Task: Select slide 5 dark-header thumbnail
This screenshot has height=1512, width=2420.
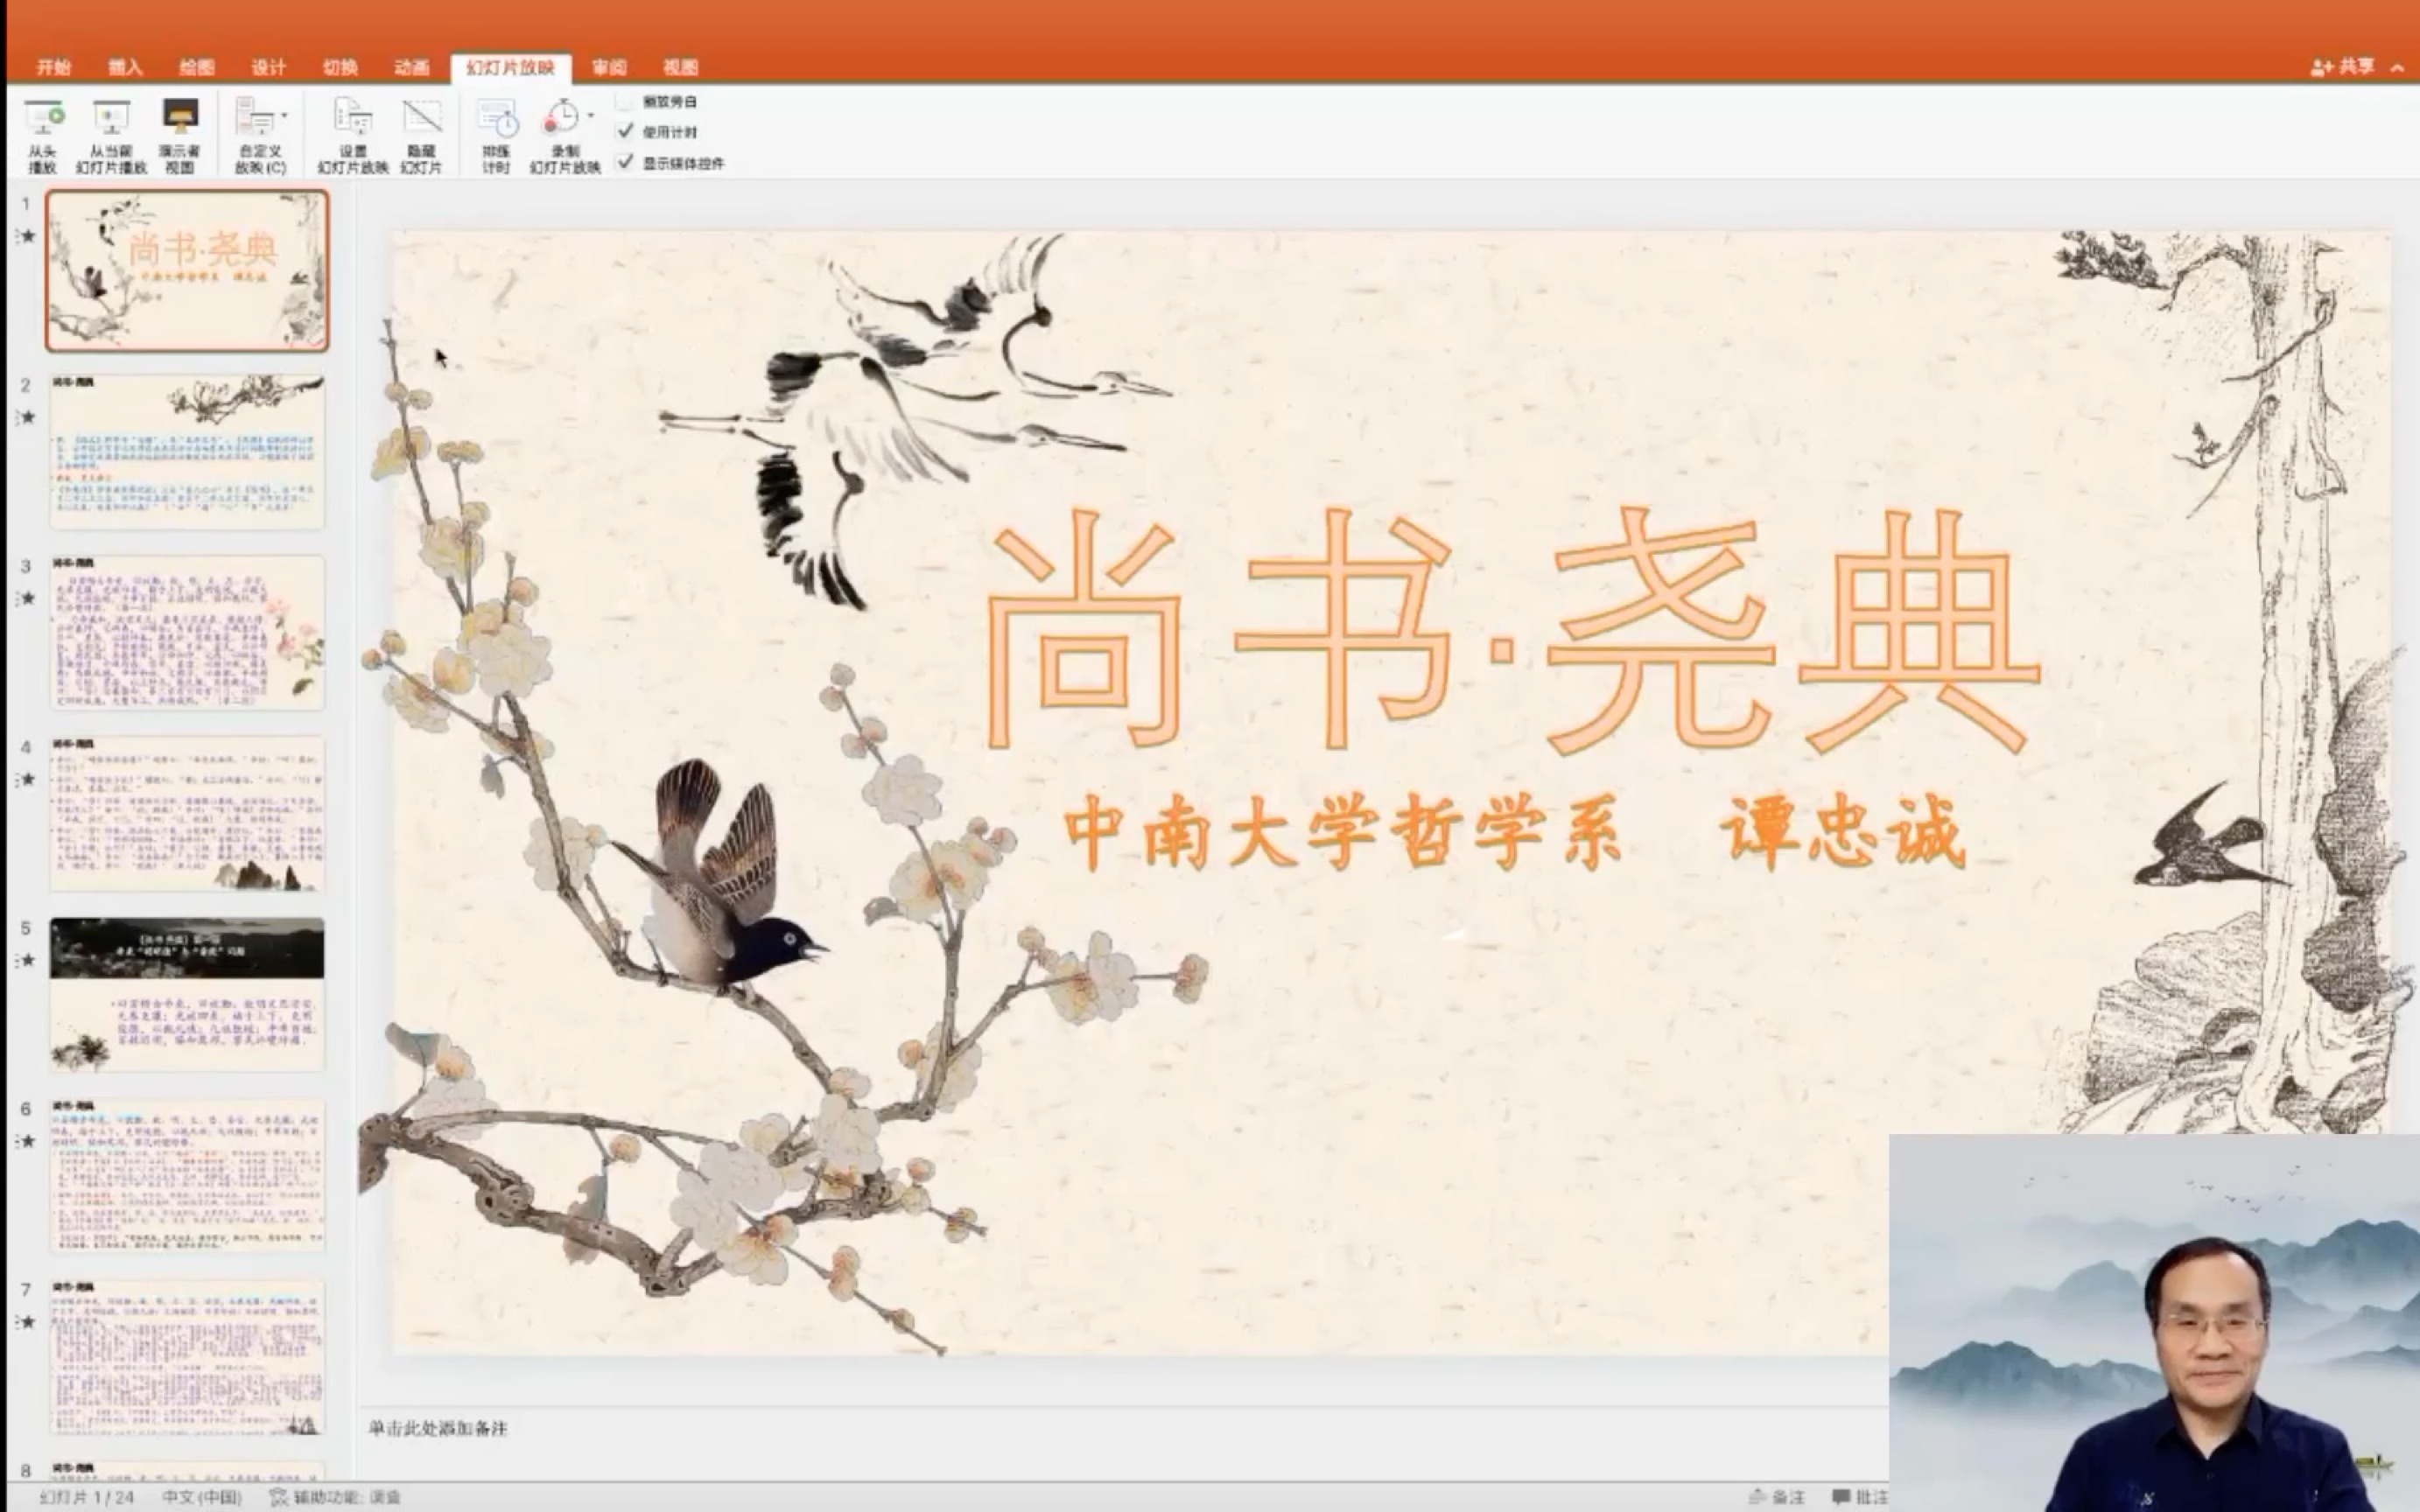Action: tap(187, 994)
